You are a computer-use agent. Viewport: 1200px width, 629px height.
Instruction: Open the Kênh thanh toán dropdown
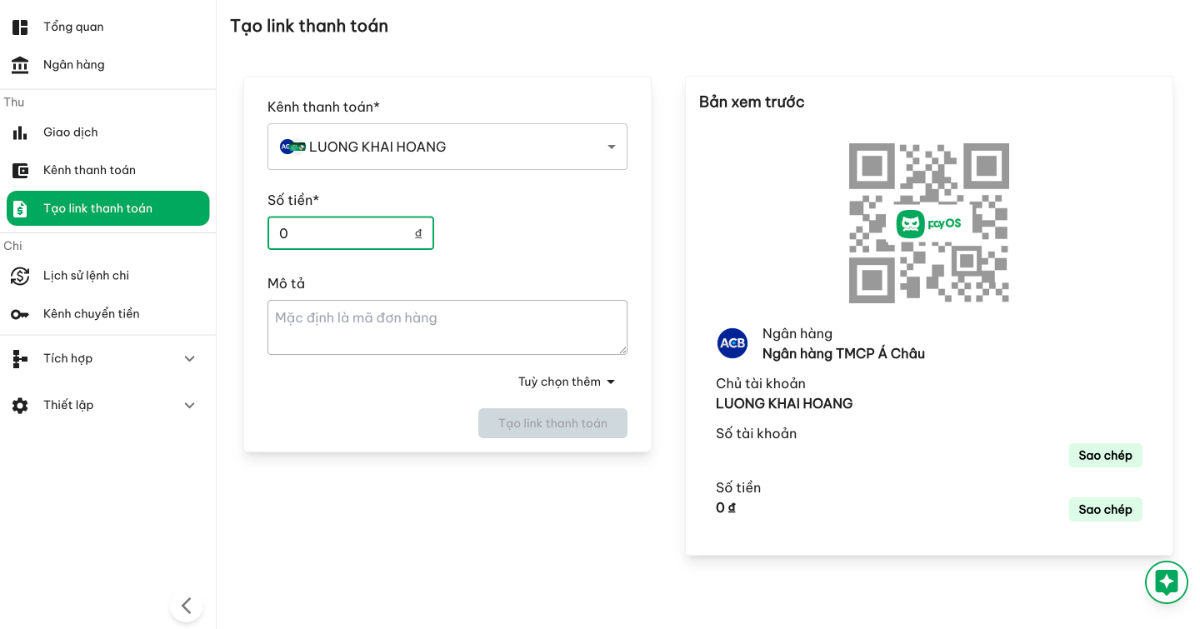click(447, 147)
